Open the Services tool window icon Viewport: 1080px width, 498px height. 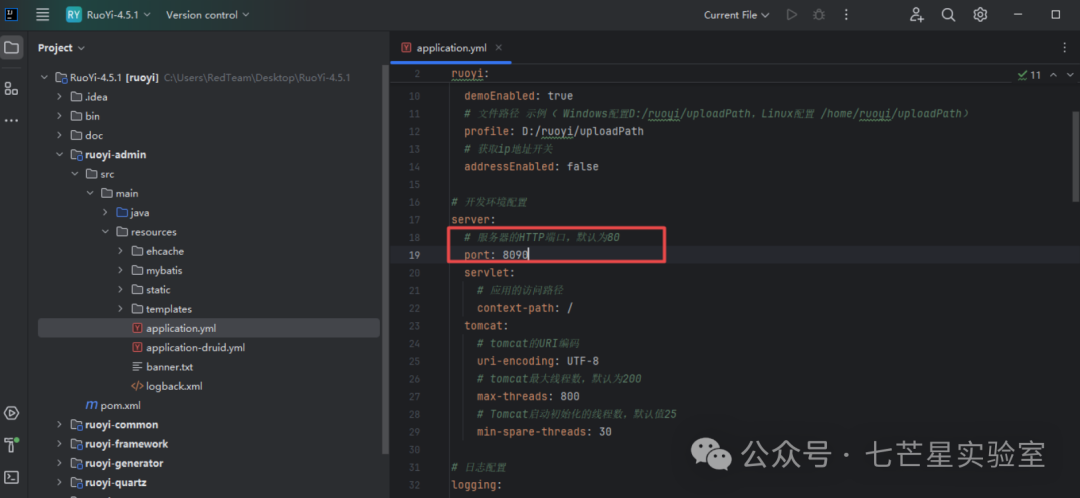click(11, 413)
